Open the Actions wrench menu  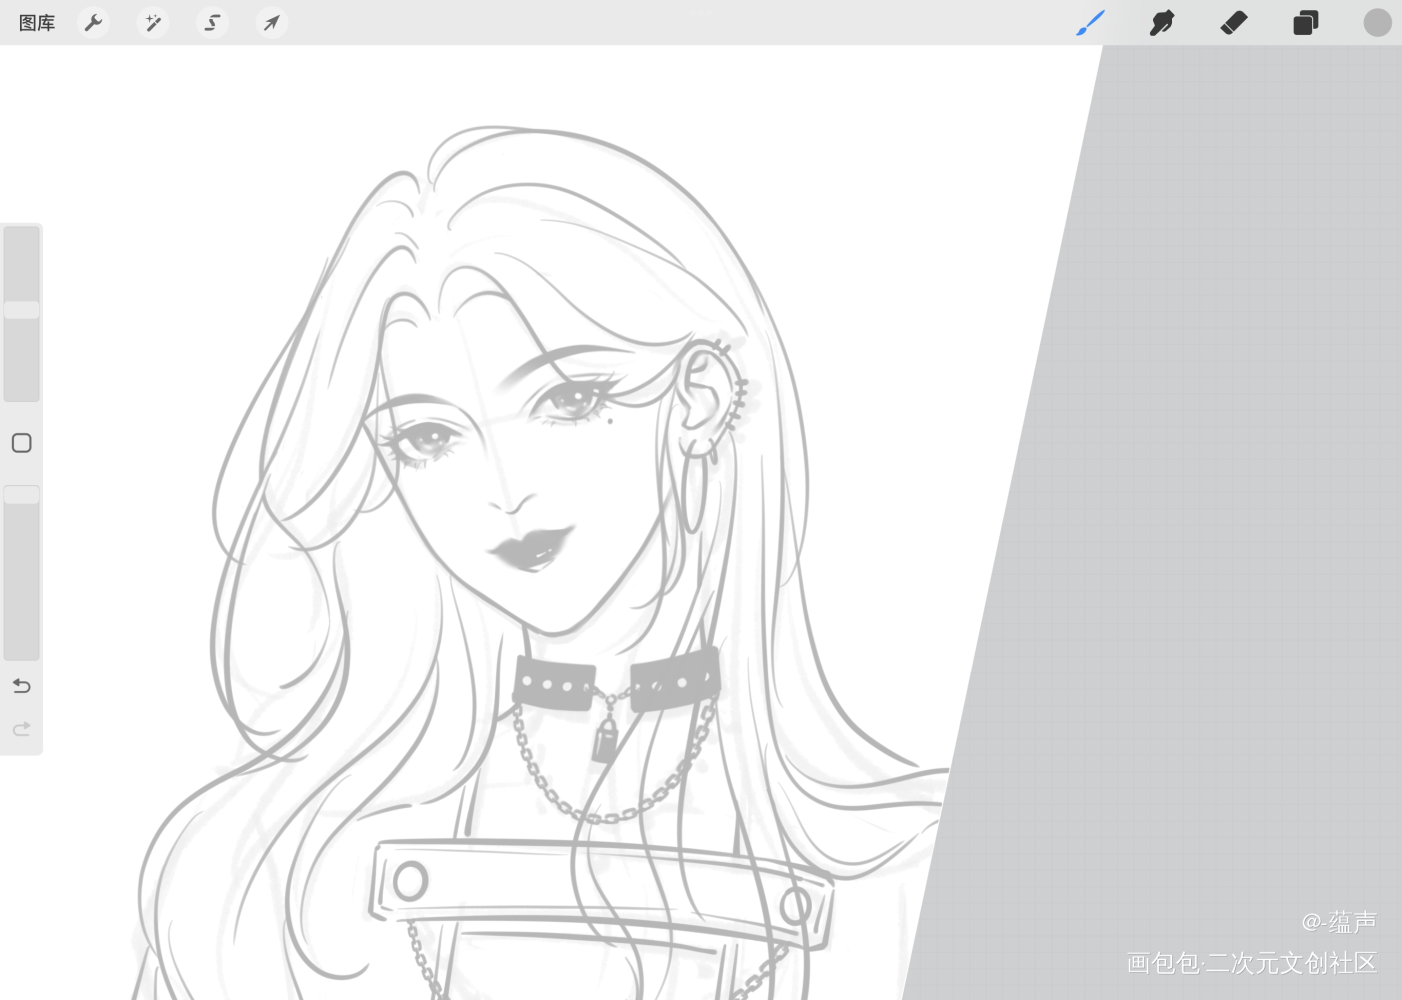point(93,23)
